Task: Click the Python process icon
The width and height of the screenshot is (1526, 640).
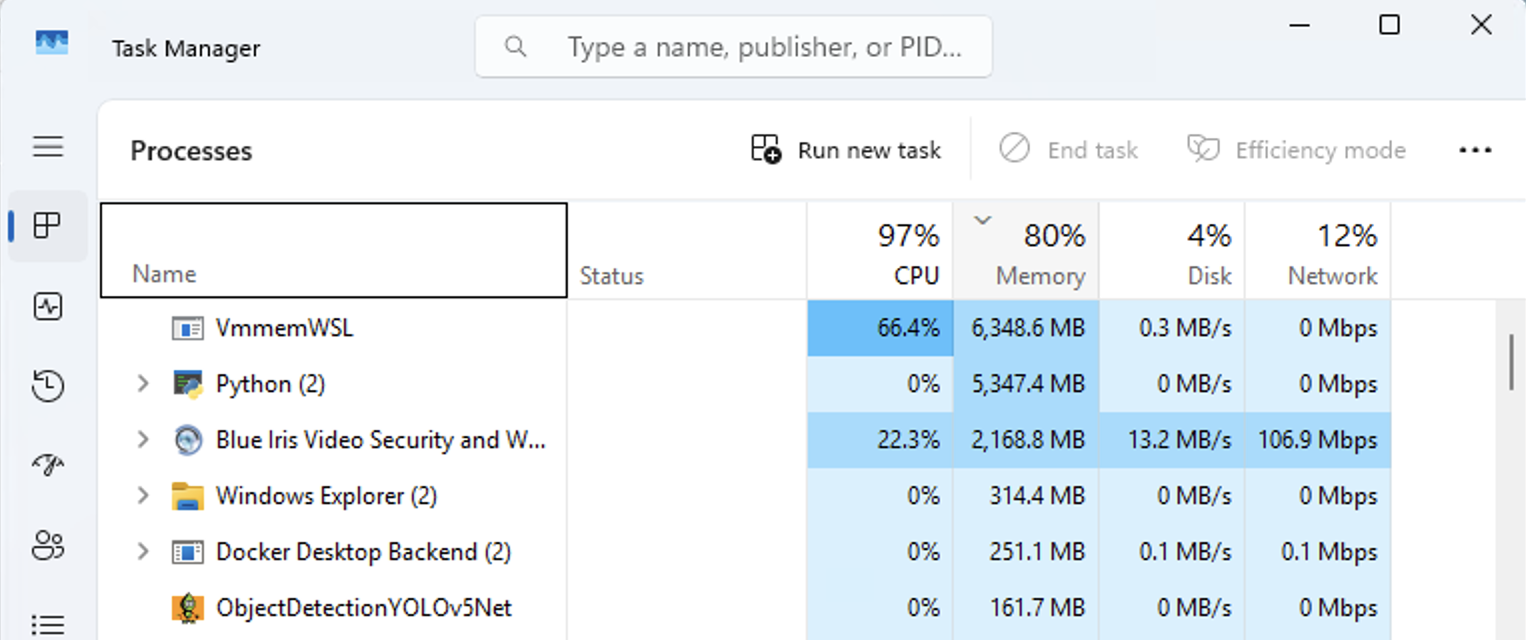Action: [x=187, y=384]
